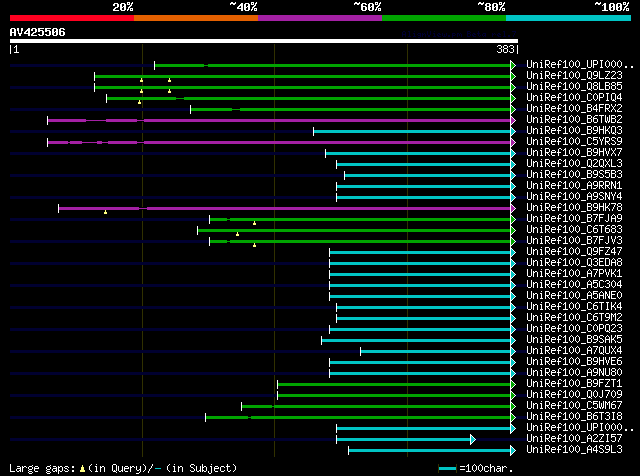
Task: Select the UniRef100_A7PVK1 label
Action: coord(574,274)
